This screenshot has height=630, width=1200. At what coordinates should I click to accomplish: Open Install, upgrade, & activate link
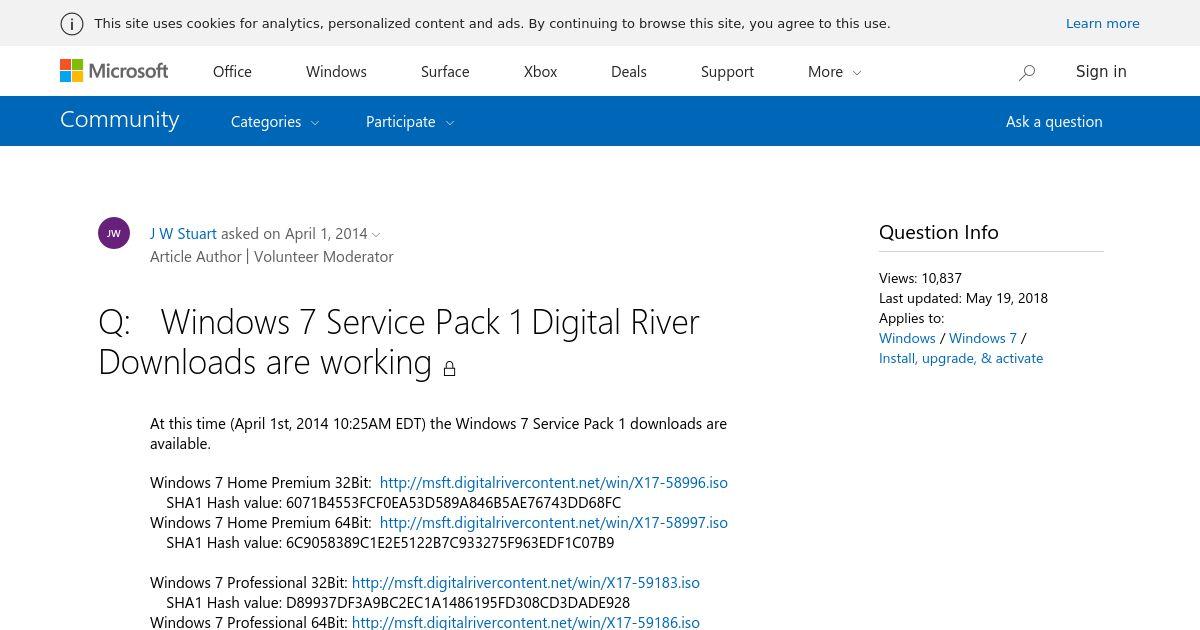[961, 358]
